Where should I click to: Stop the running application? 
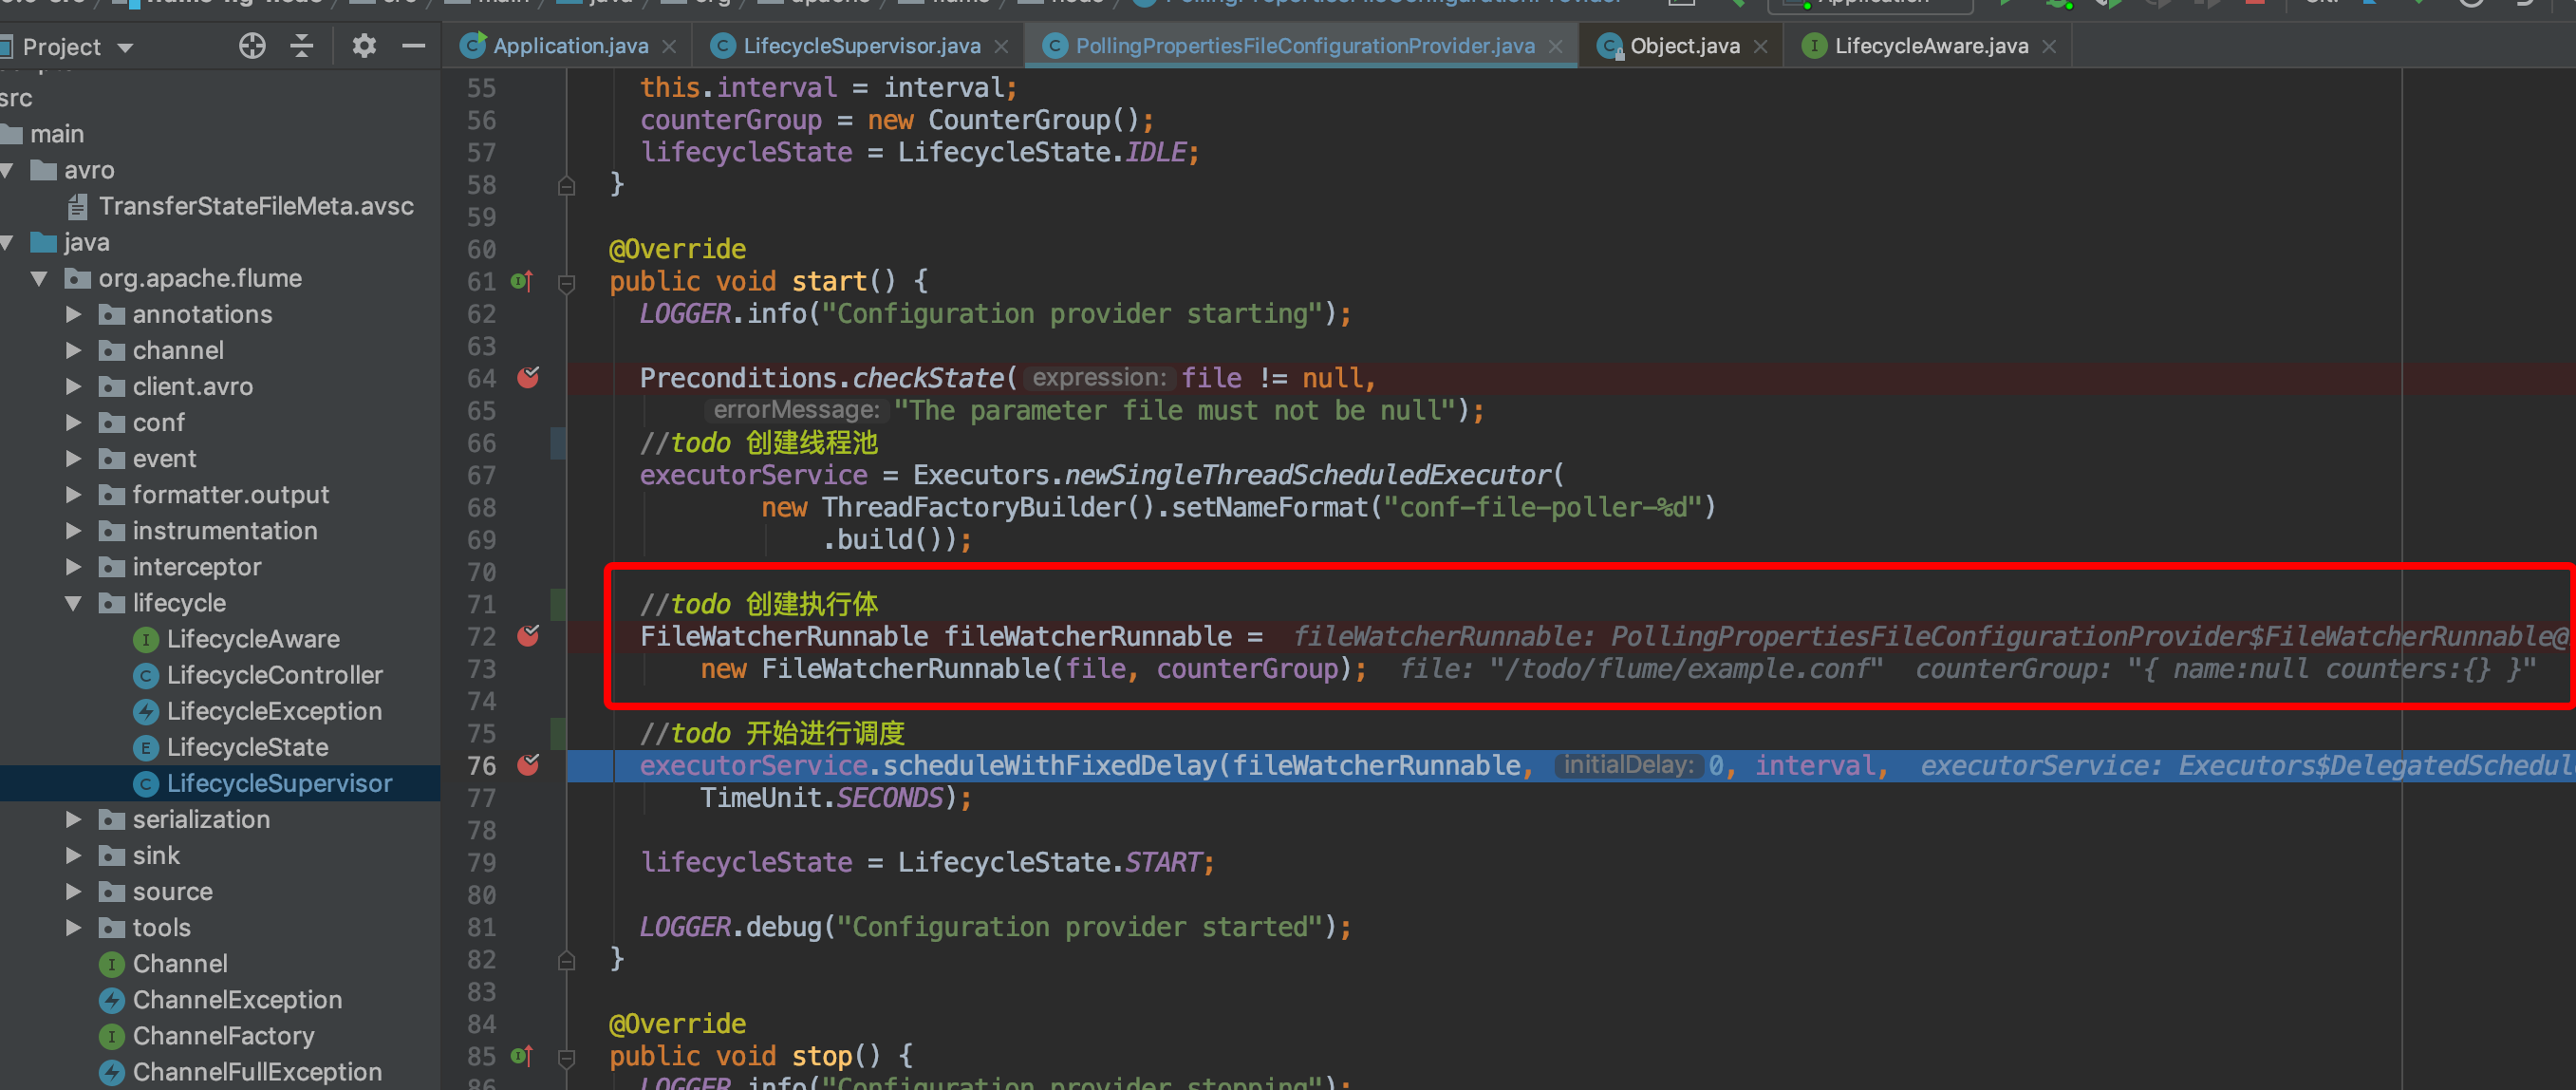(x=2254, y=4)
